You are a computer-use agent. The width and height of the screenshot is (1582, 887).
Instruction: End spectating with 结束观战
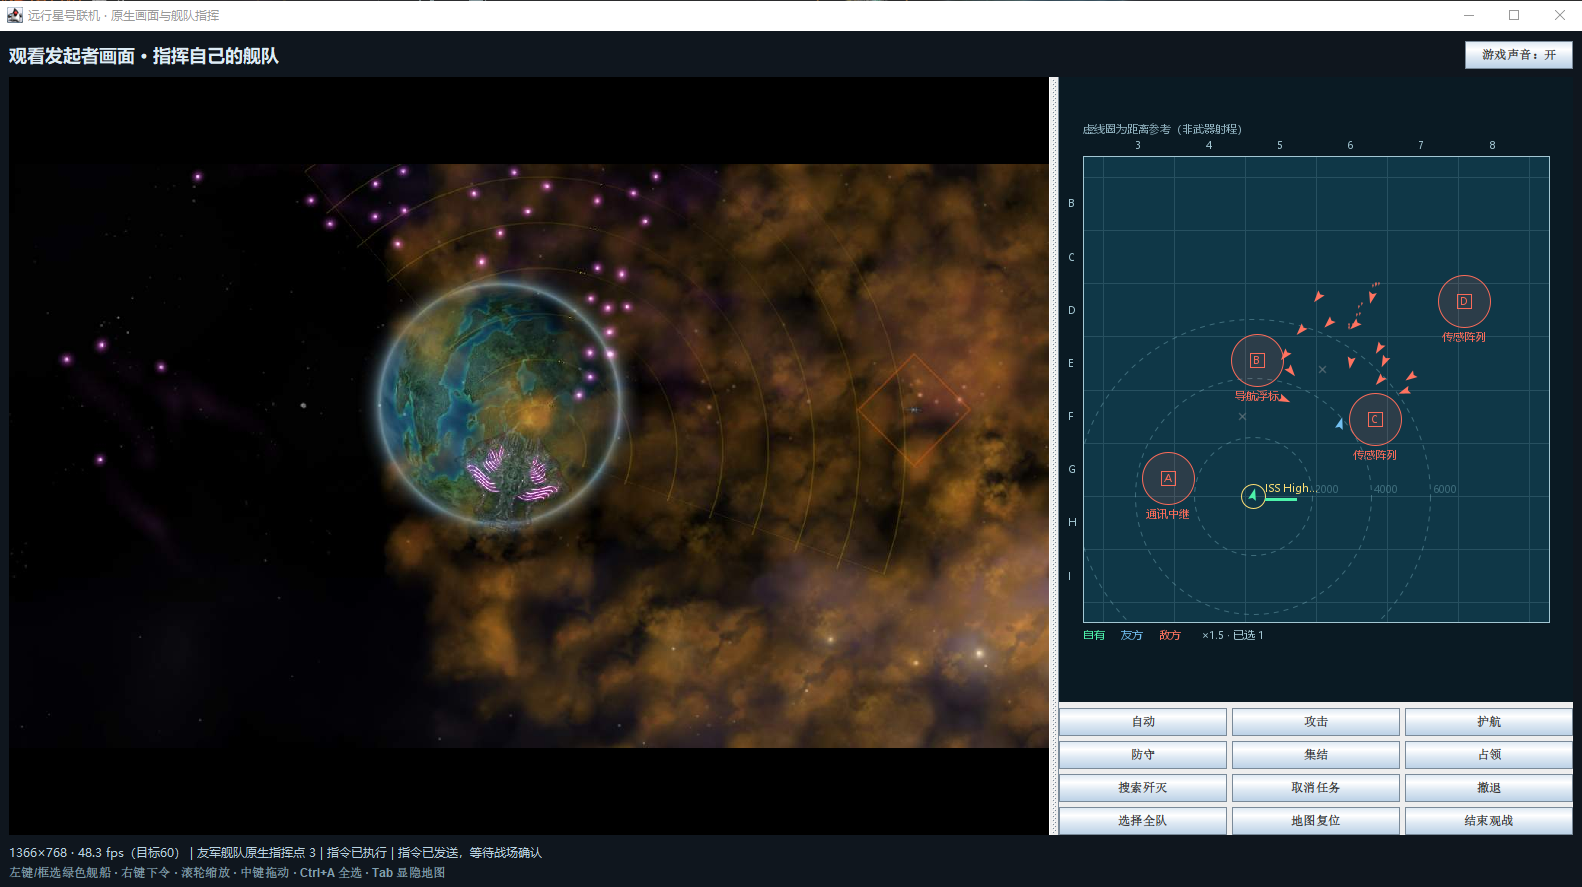[1488, 821]
